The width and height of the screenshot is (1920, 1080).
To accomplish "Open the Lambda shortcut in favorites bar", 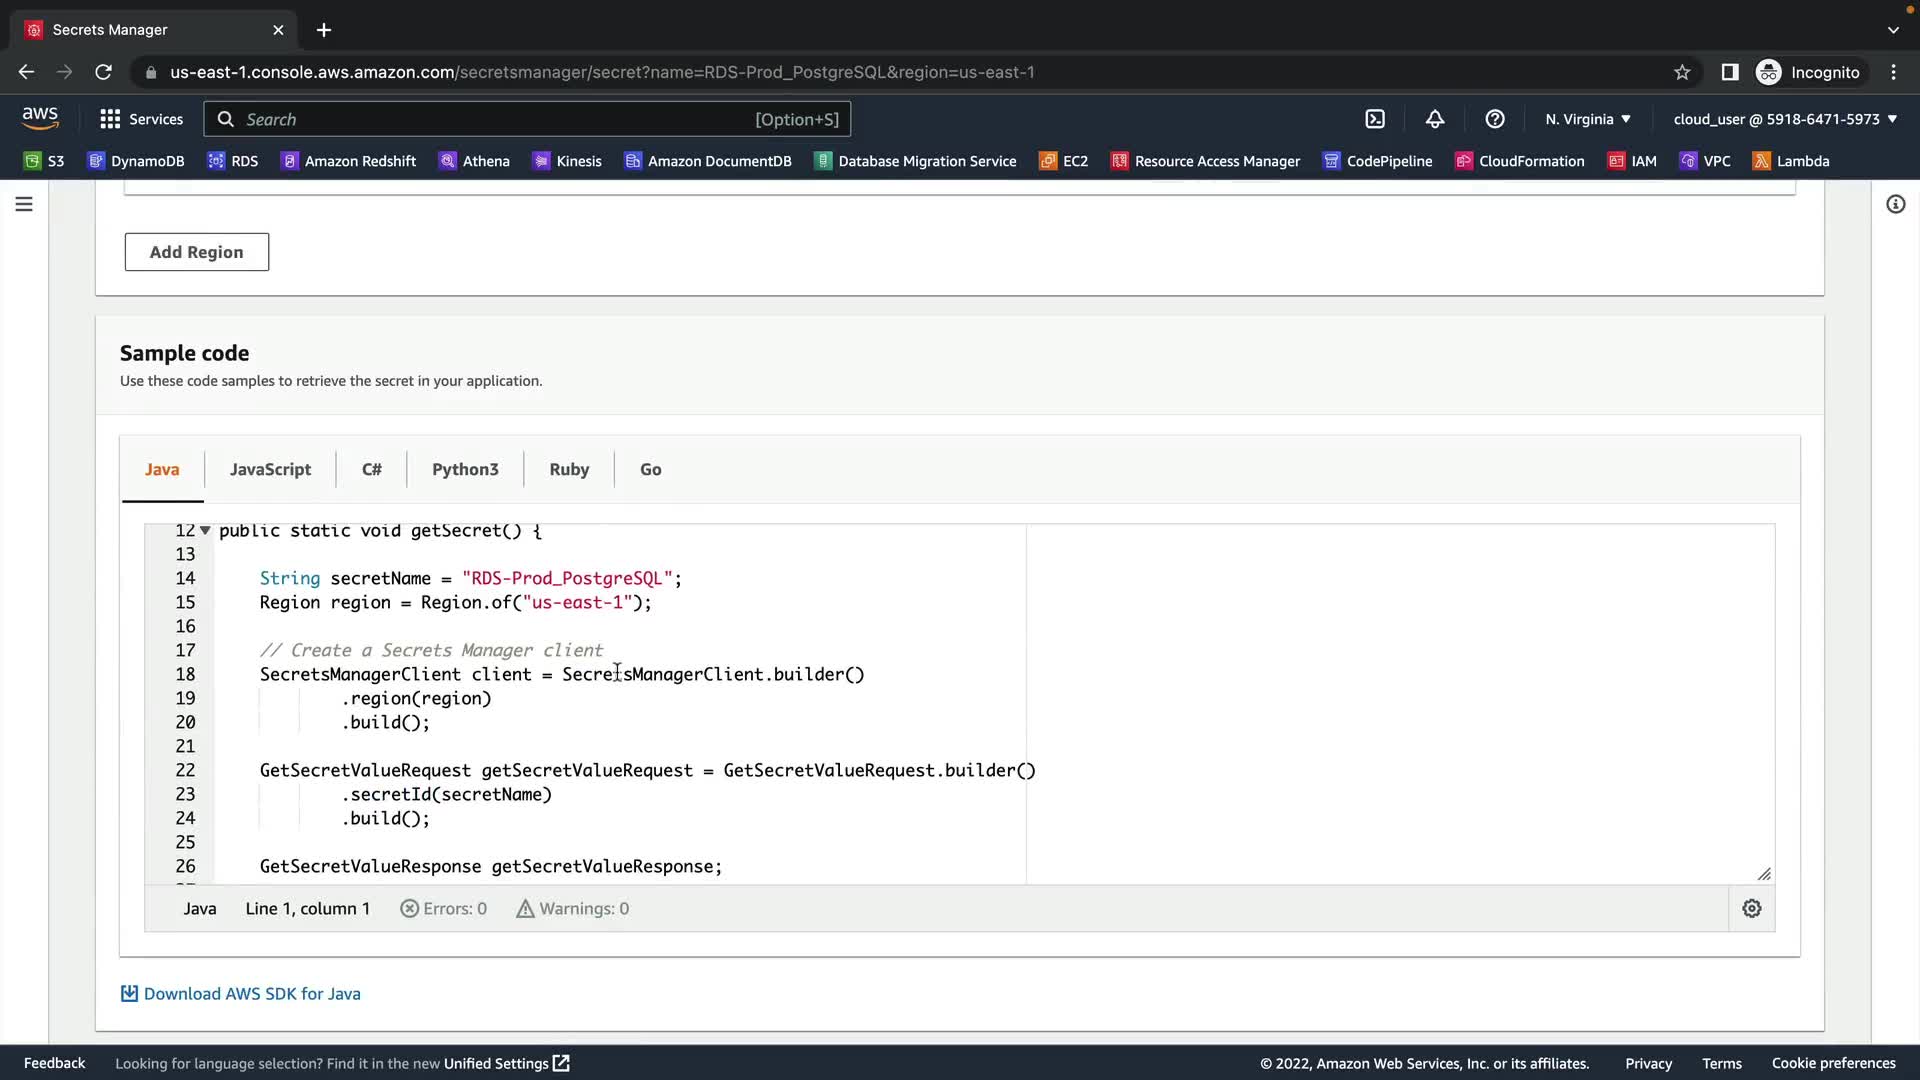I will (1791, 161).
